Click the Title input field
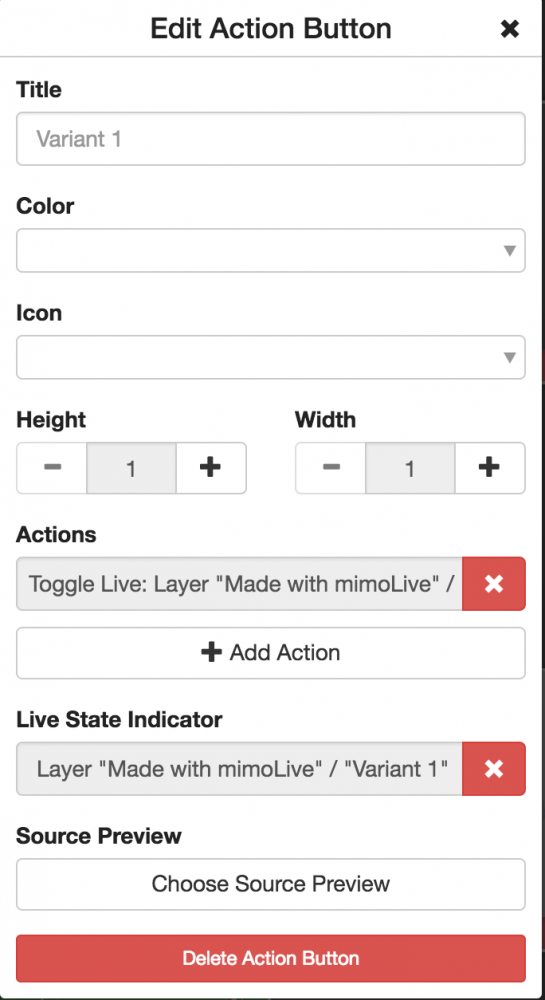This screenshot has height=1000, width=545. point(271,139)
